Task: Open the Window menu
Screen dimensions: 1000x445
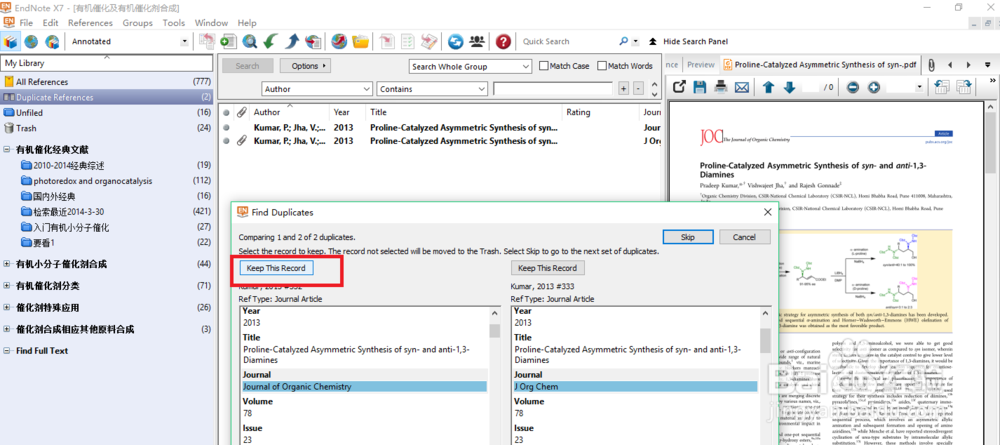Action: (211, 22)
